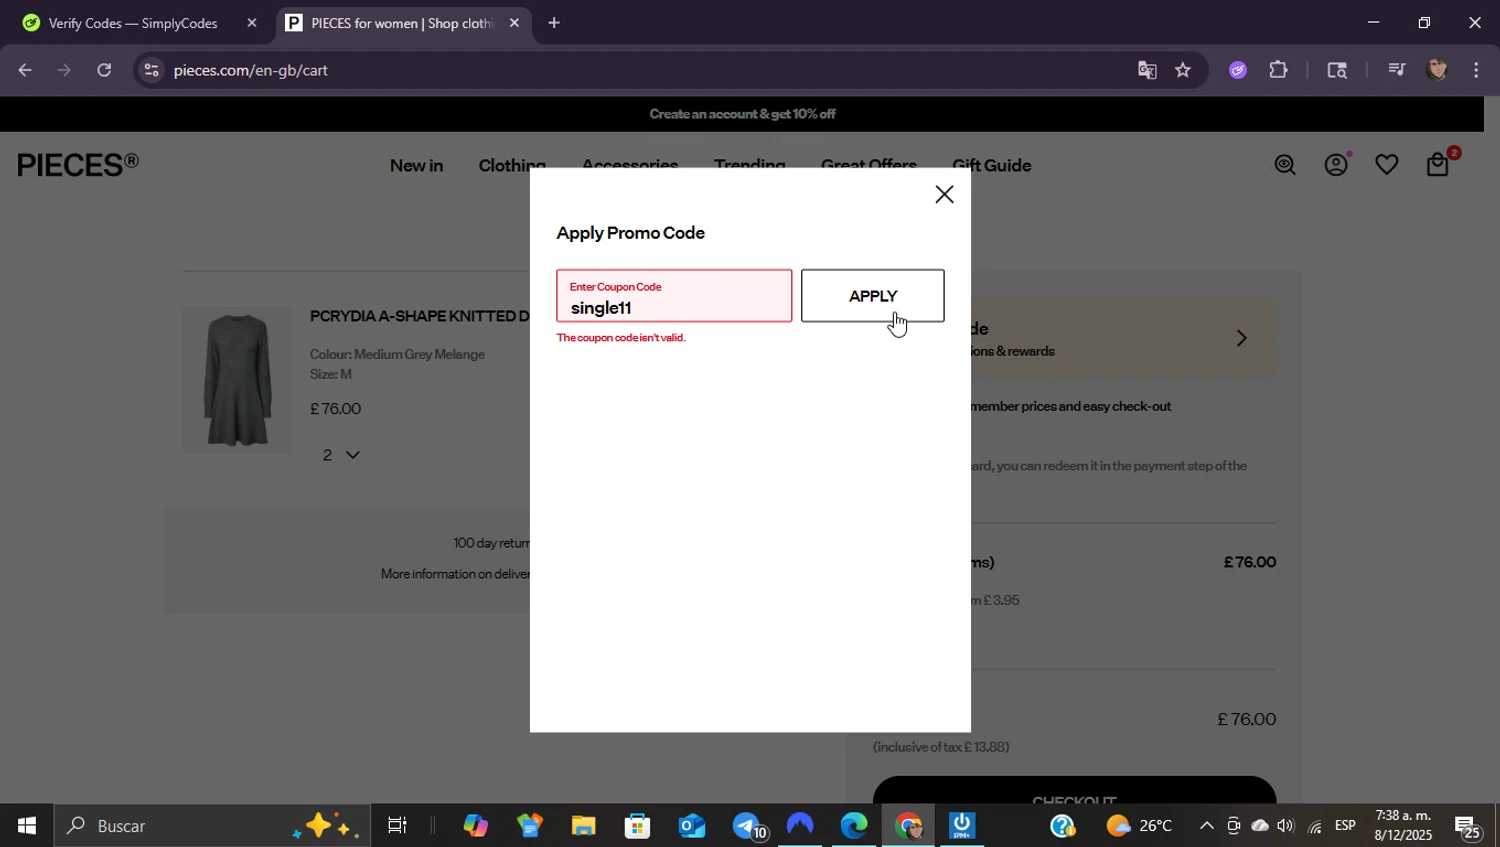The image size is (1500, 847).
Task: Close the PIECES tab
Action: pyautogui.click(x=514, y=23)
